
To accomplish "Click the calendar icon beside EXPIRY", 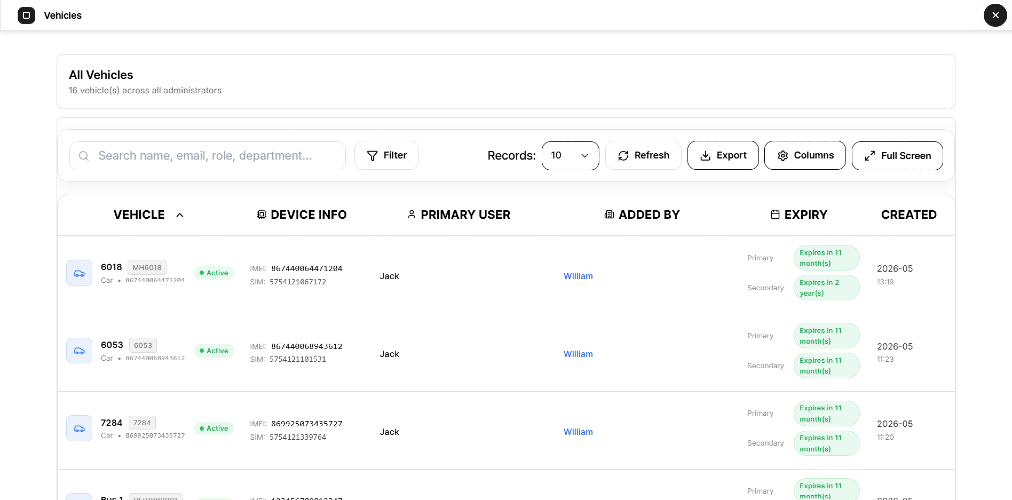I will coord(775,215).
